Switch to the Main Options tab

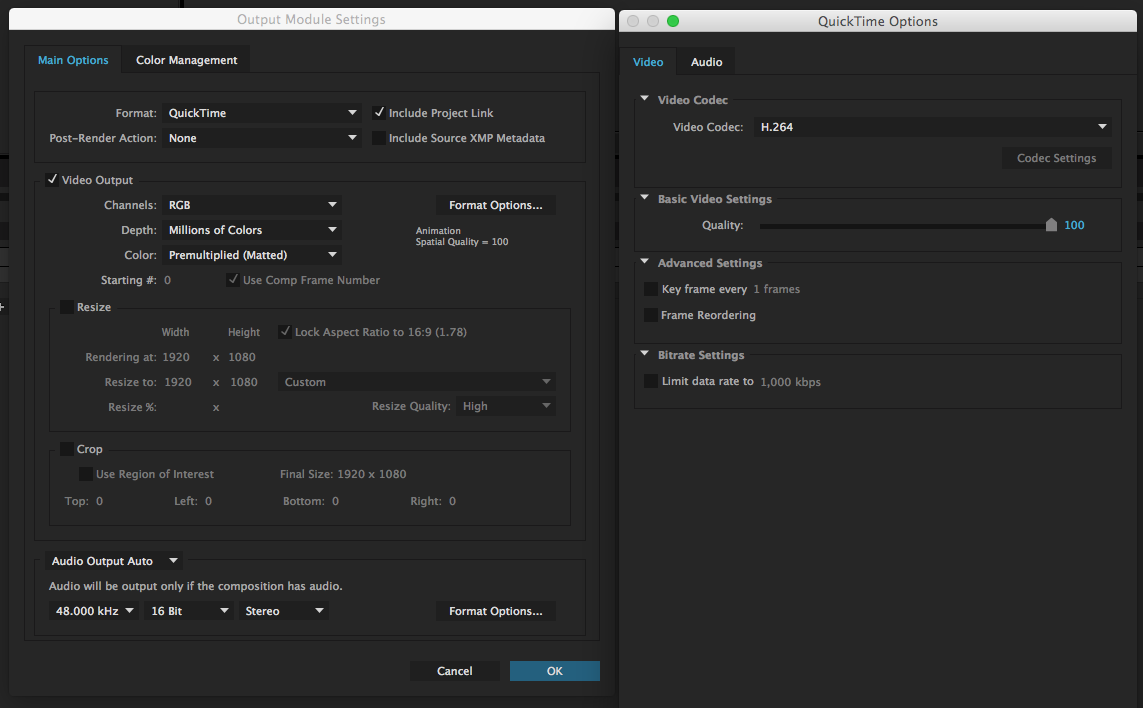click(73, 60)
